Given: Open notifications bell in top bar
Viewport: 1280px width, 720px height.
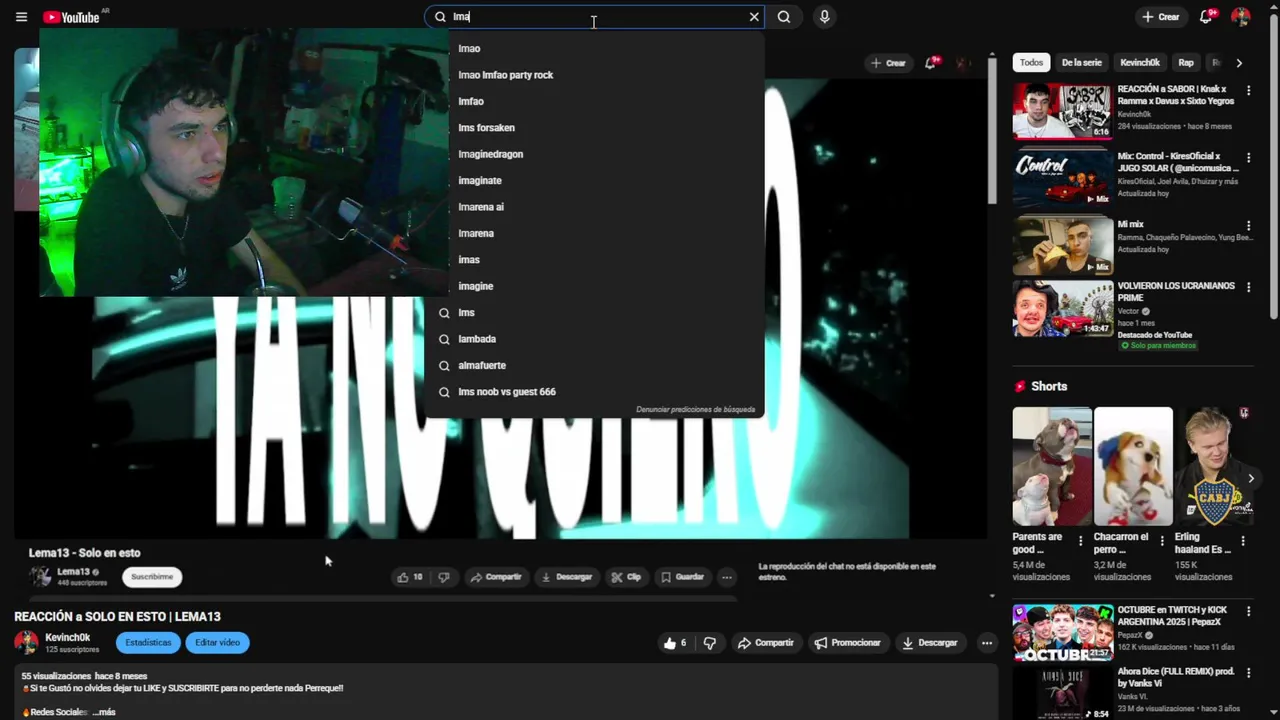Looking at the screenshot, I should click(1208, 17).
